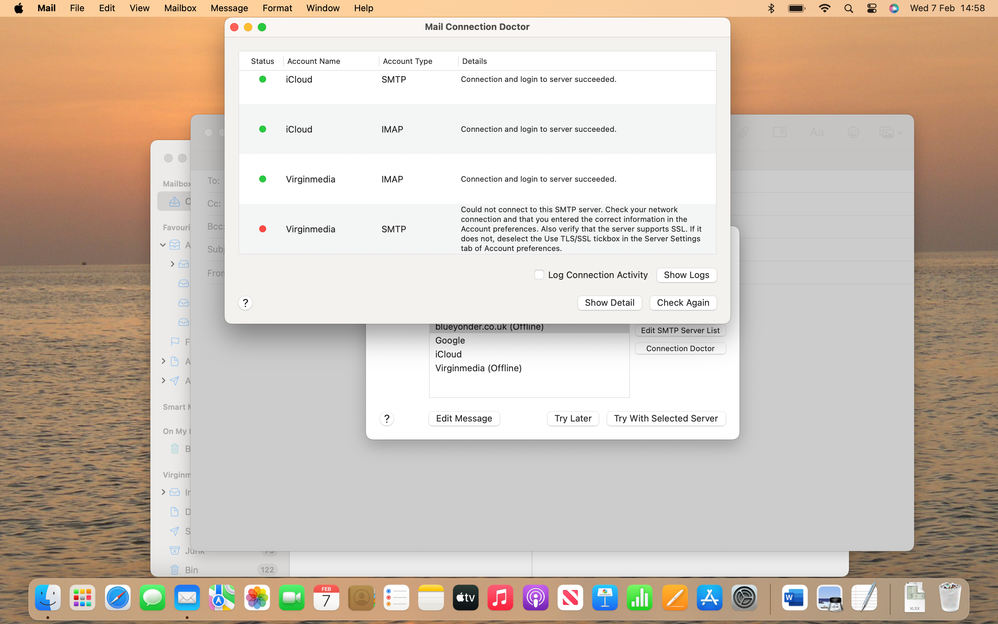This screenshot has width=998, height=624.
Task: Select the iCloud SMTP account name cell
Action: click(x=299, y=80)
